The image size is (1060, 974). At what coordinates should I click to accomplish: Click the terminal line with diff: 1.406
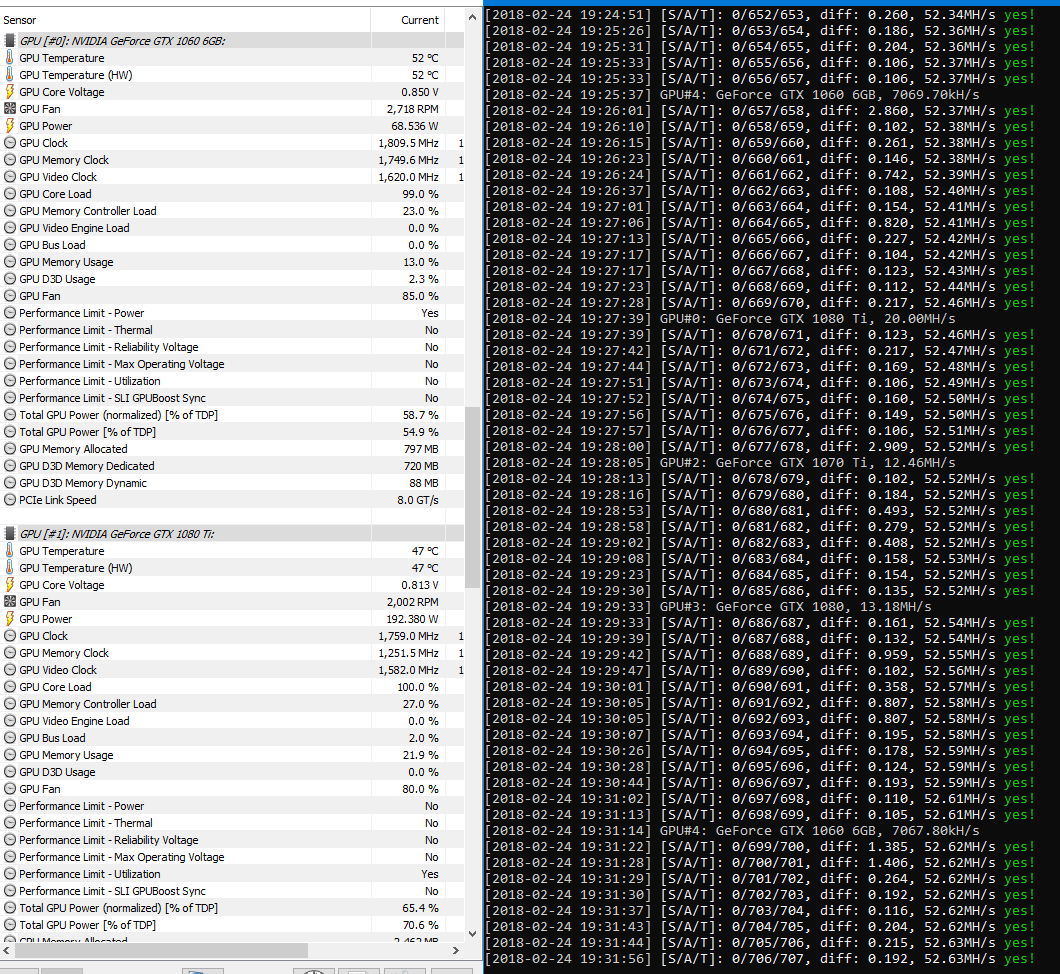(760, 862)
